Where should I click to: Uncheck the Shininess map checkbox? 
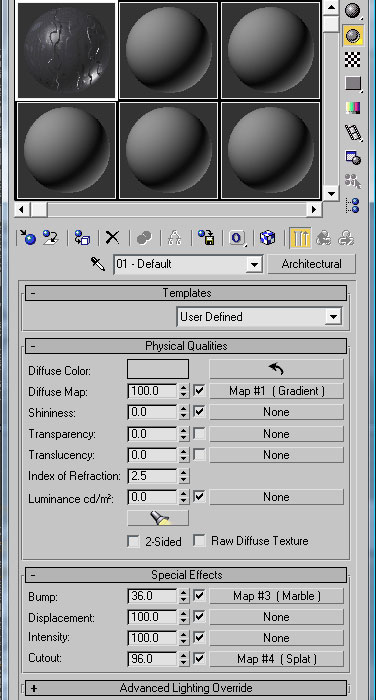pos(199,412)
